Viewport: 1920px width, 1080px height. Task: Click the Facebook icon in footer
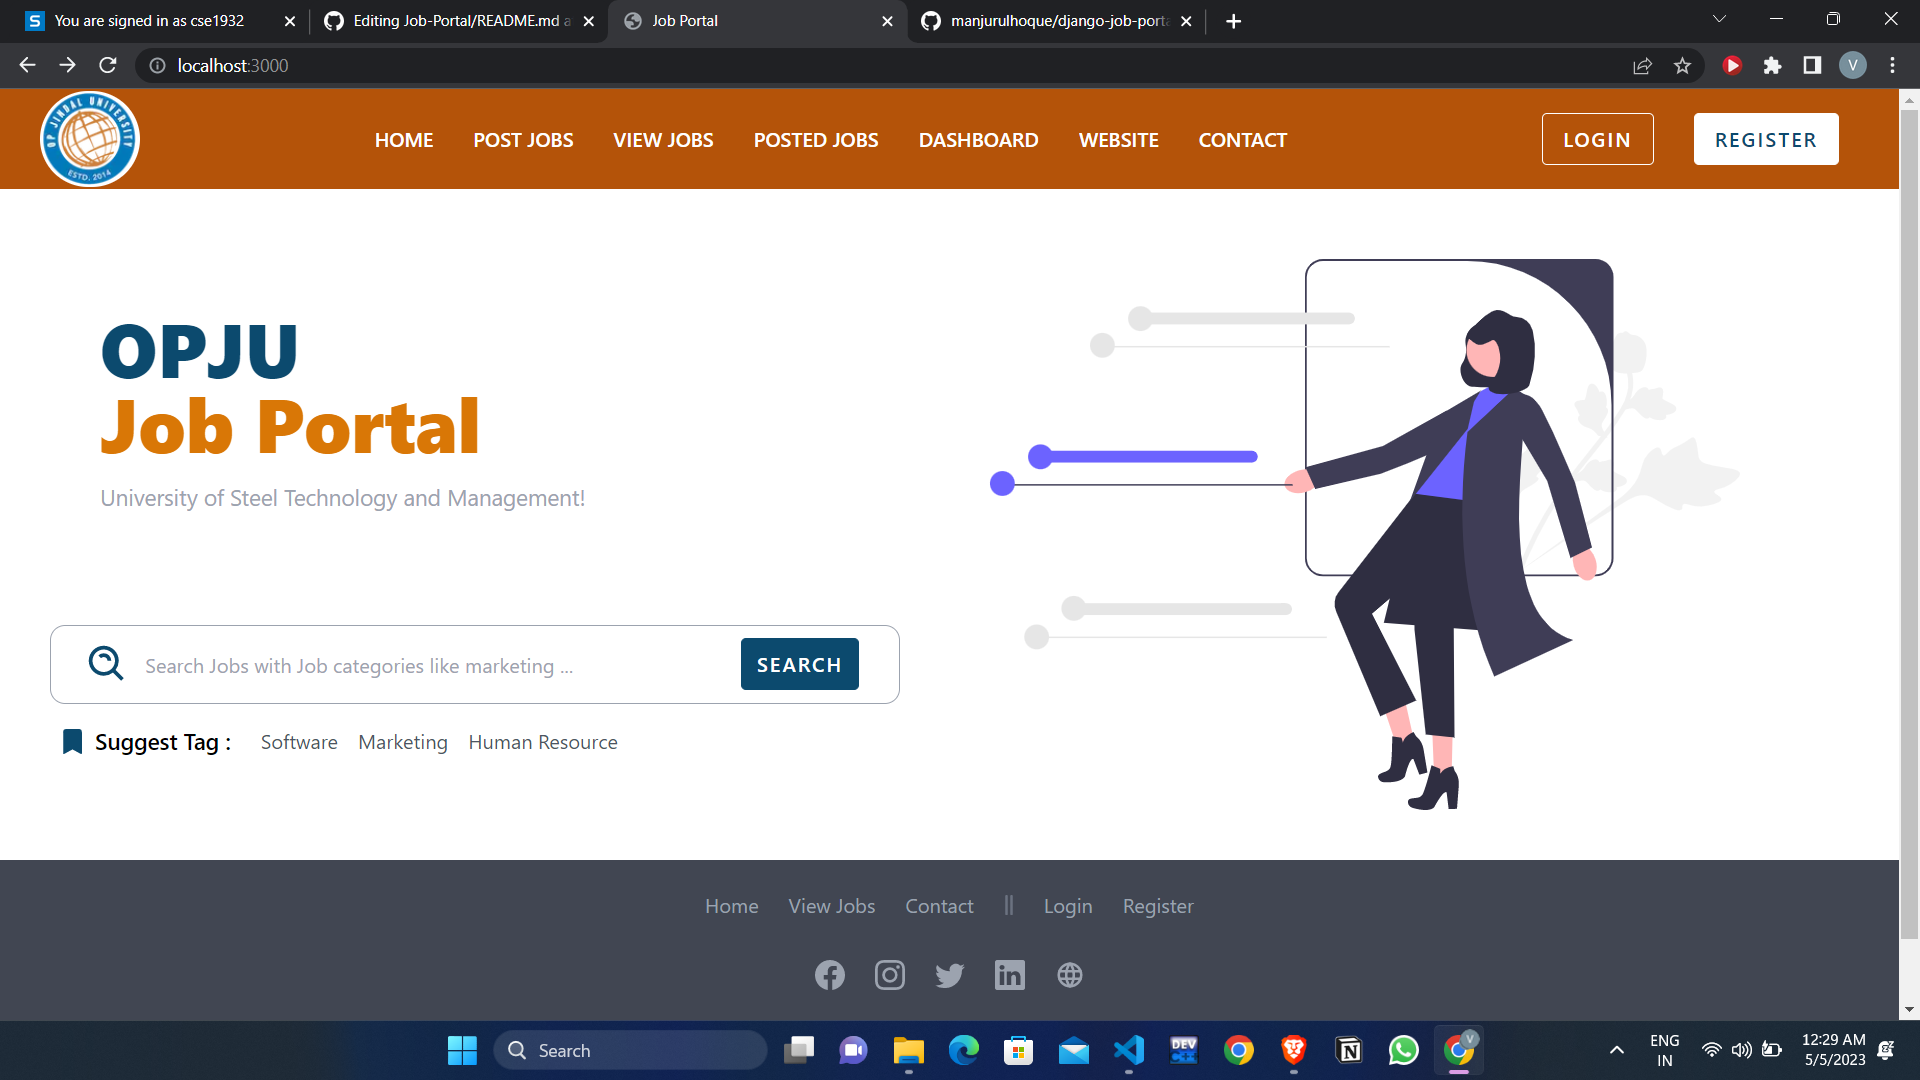(830, 975)
